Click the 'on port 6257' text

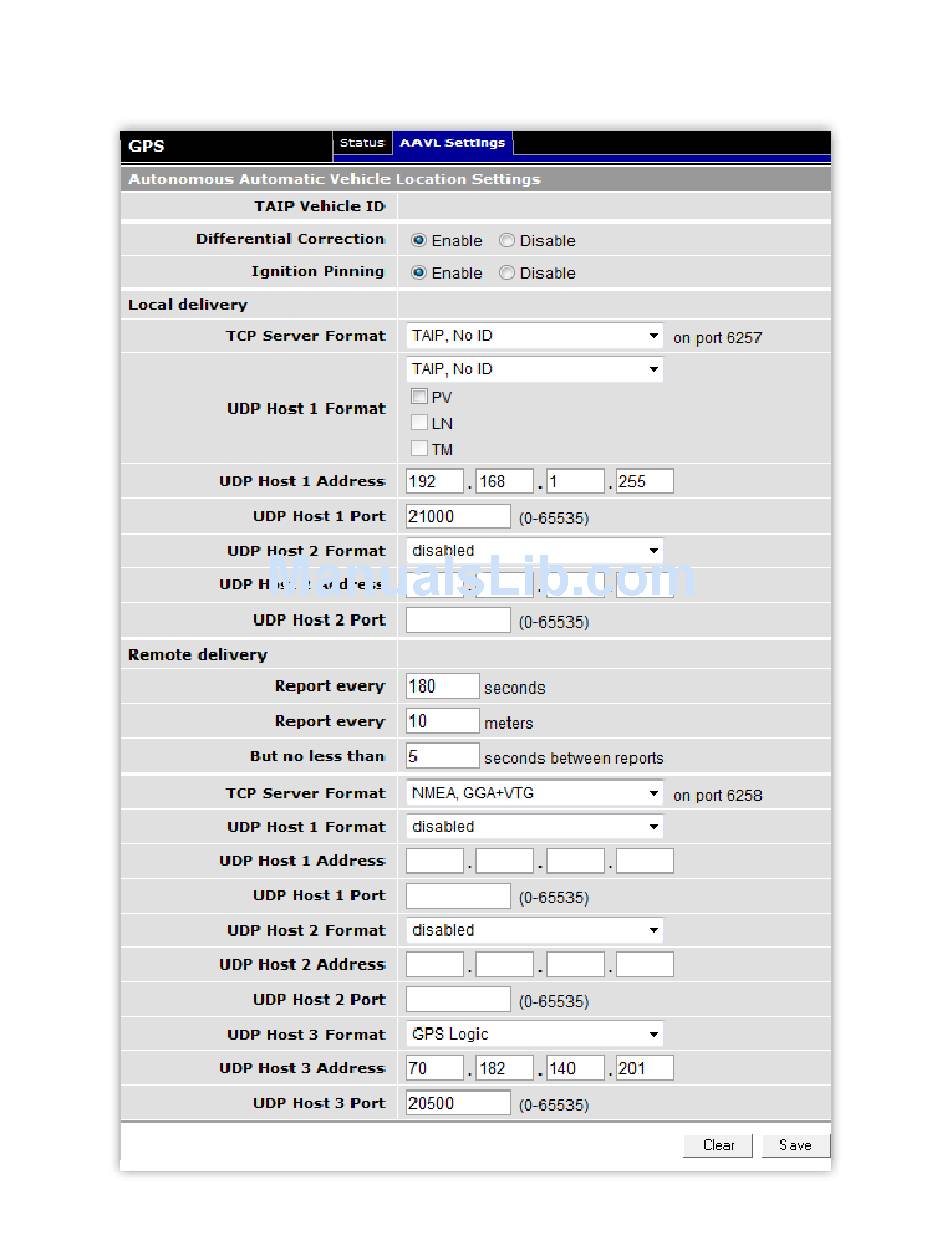coord(717,338)
